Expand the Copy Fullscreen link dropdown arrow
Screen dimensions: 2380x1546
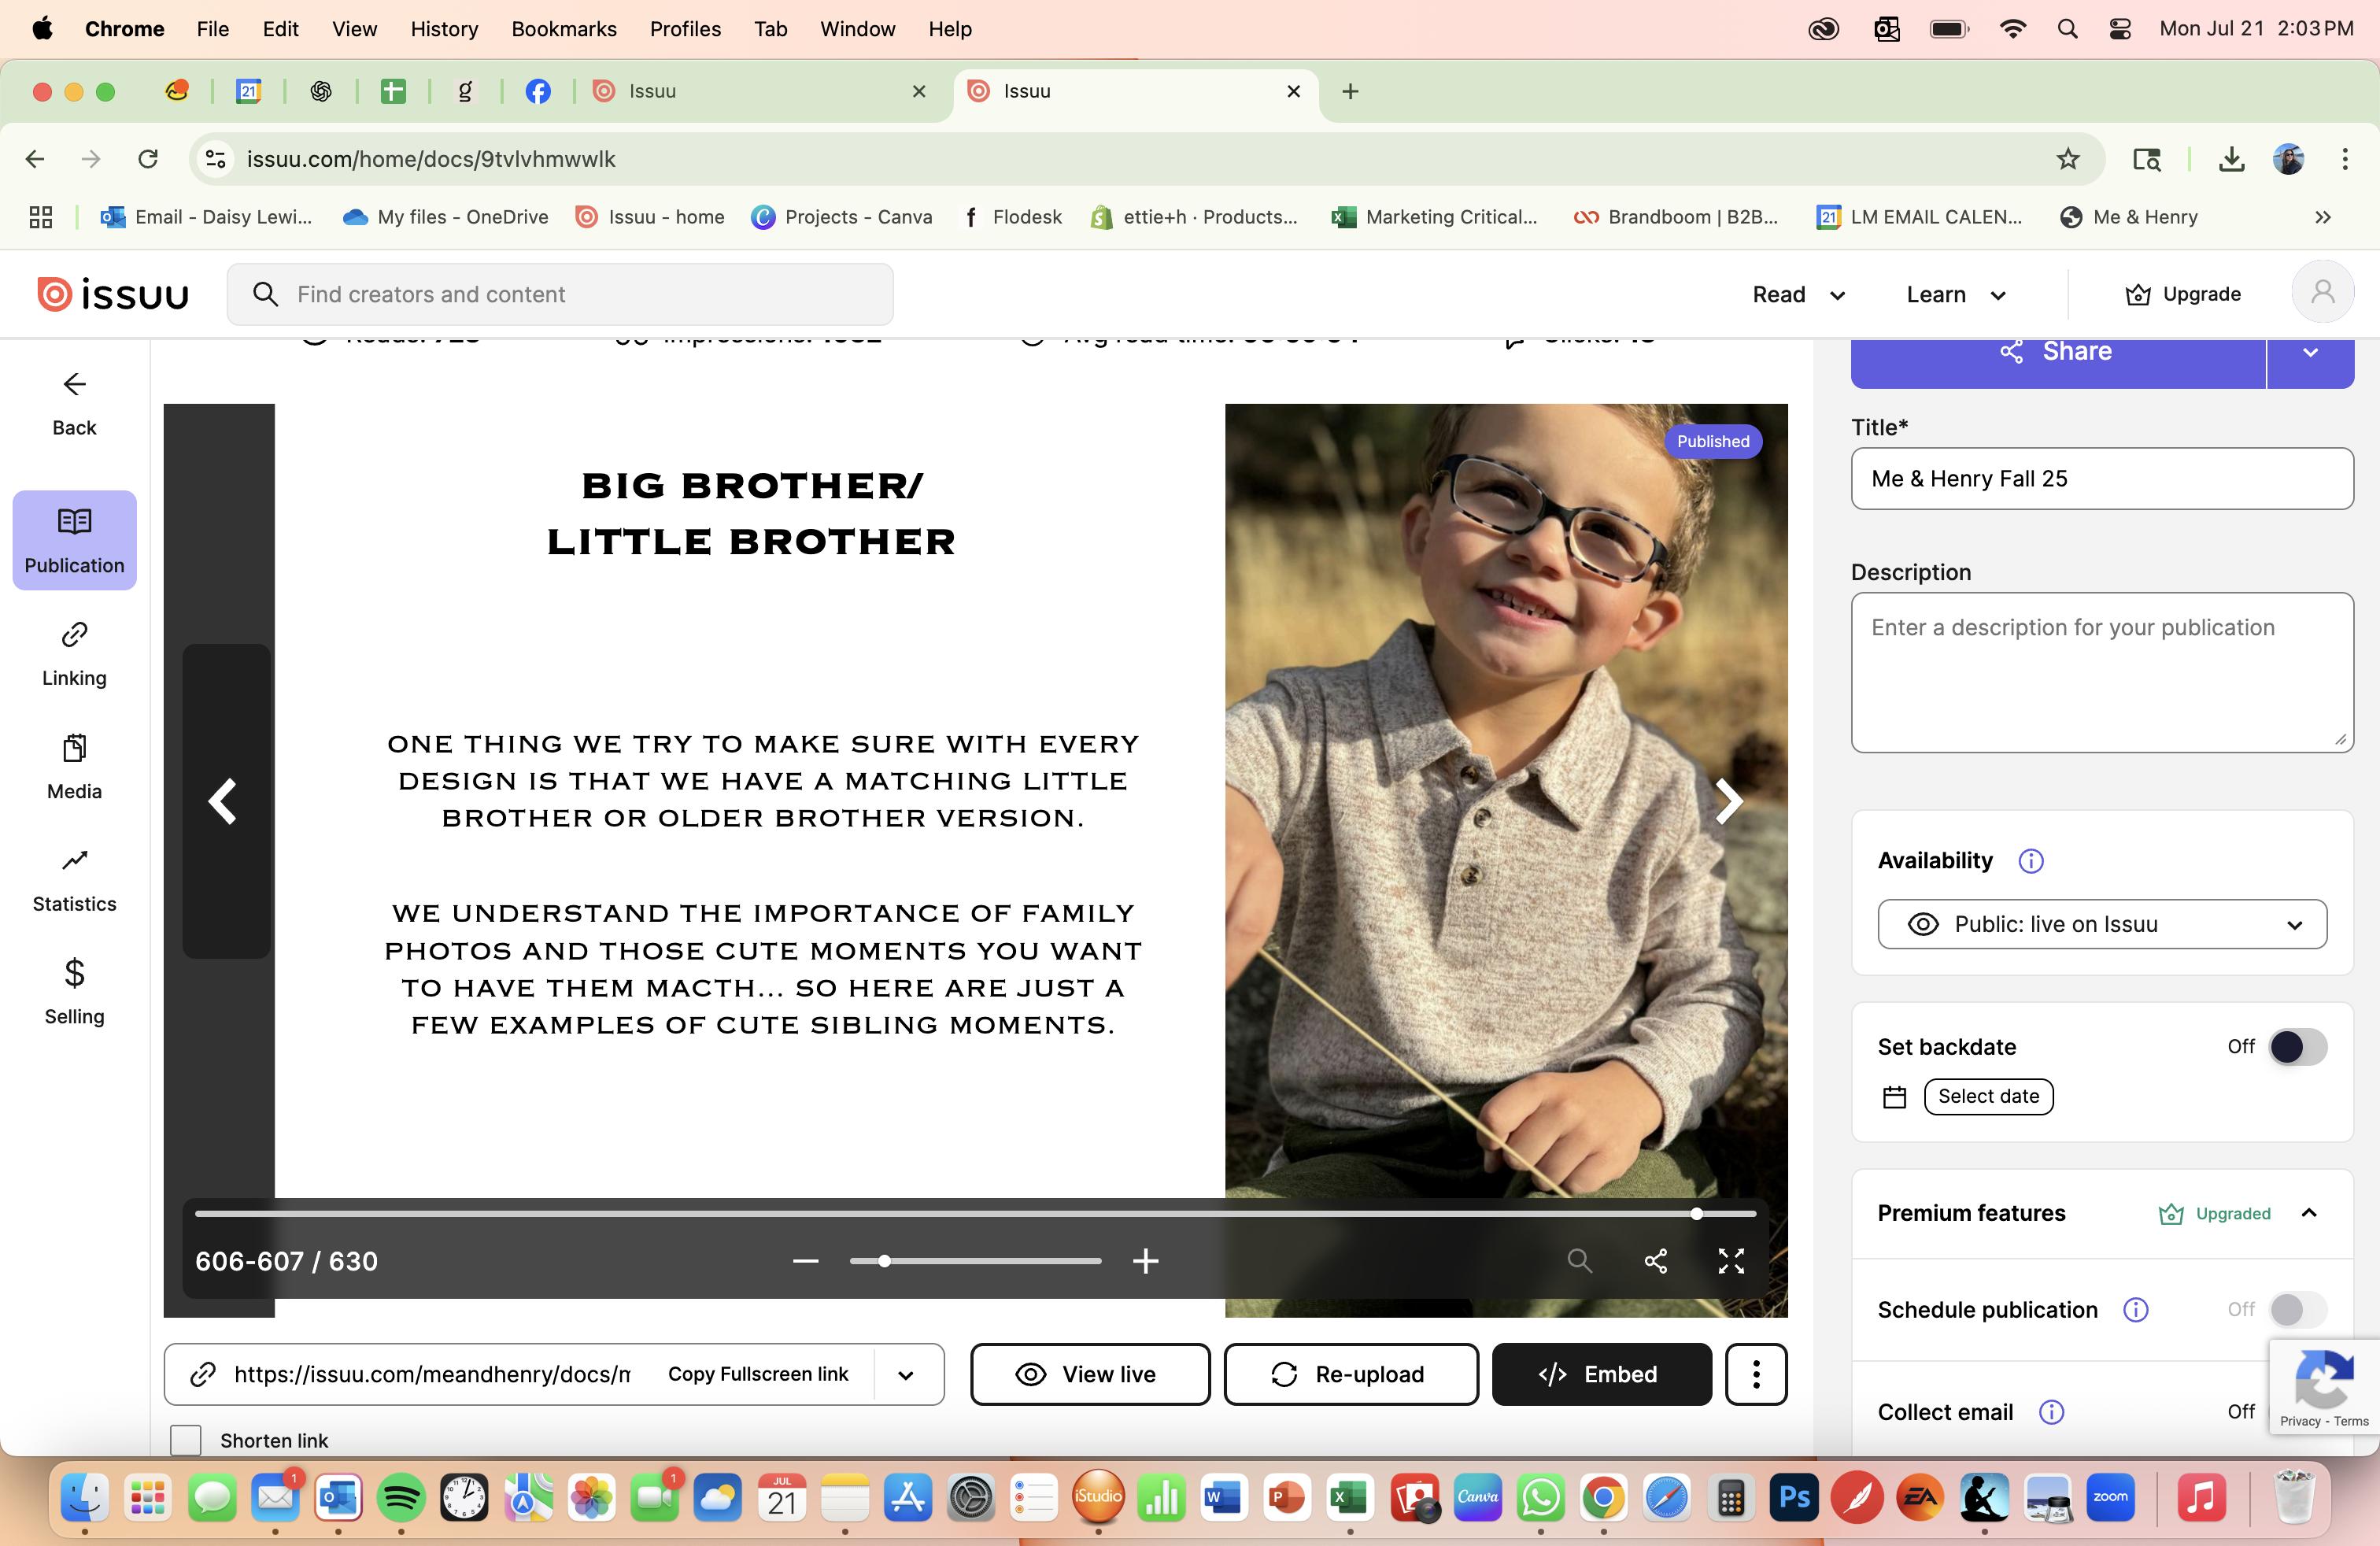pos(905,1375)
